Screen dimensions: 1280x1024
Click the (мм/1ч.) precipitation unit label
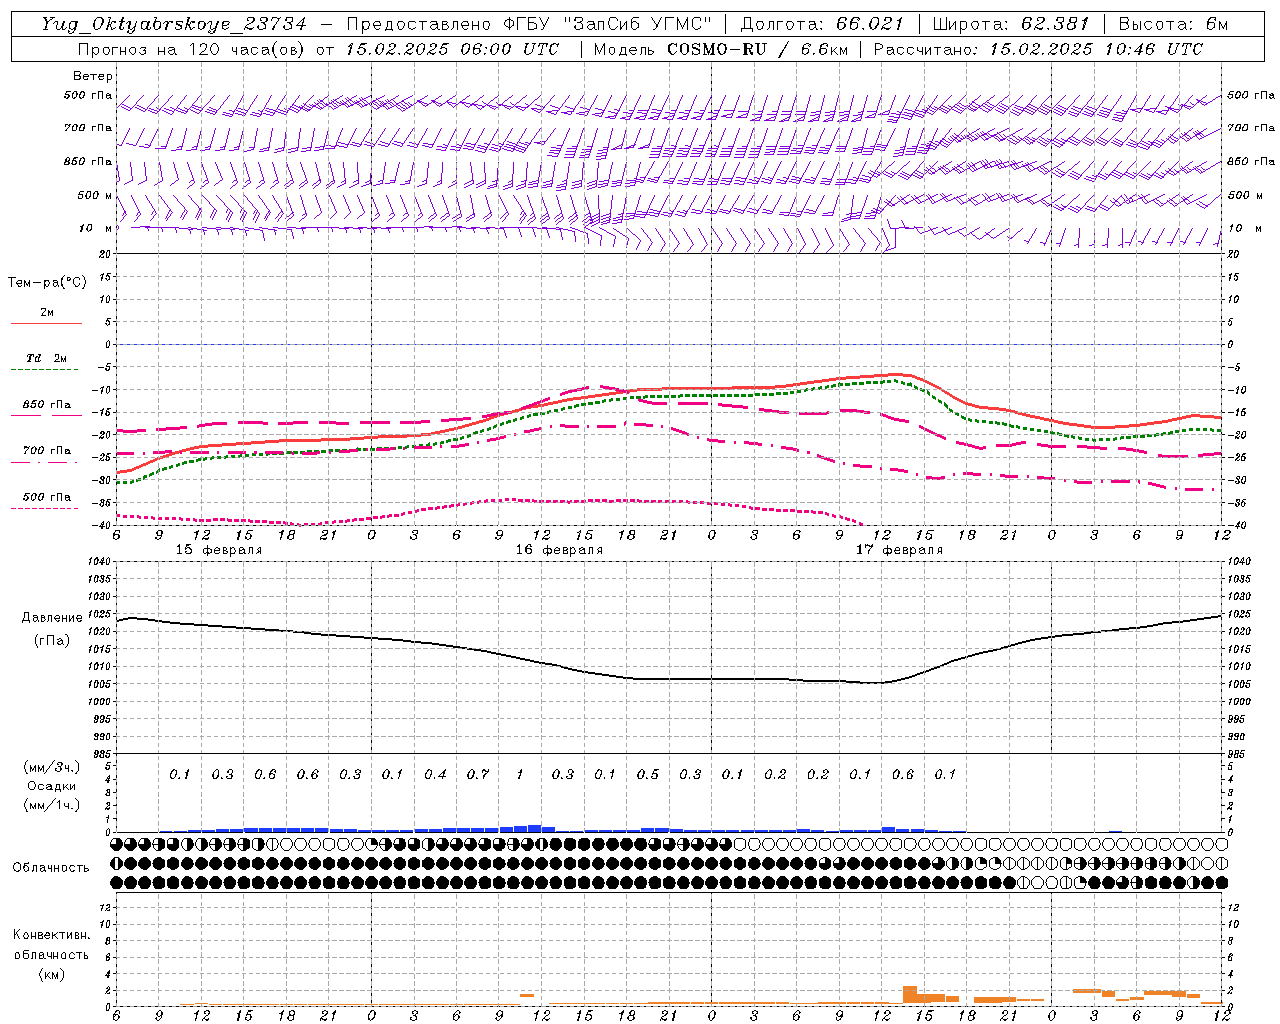[x=52, y=805]
